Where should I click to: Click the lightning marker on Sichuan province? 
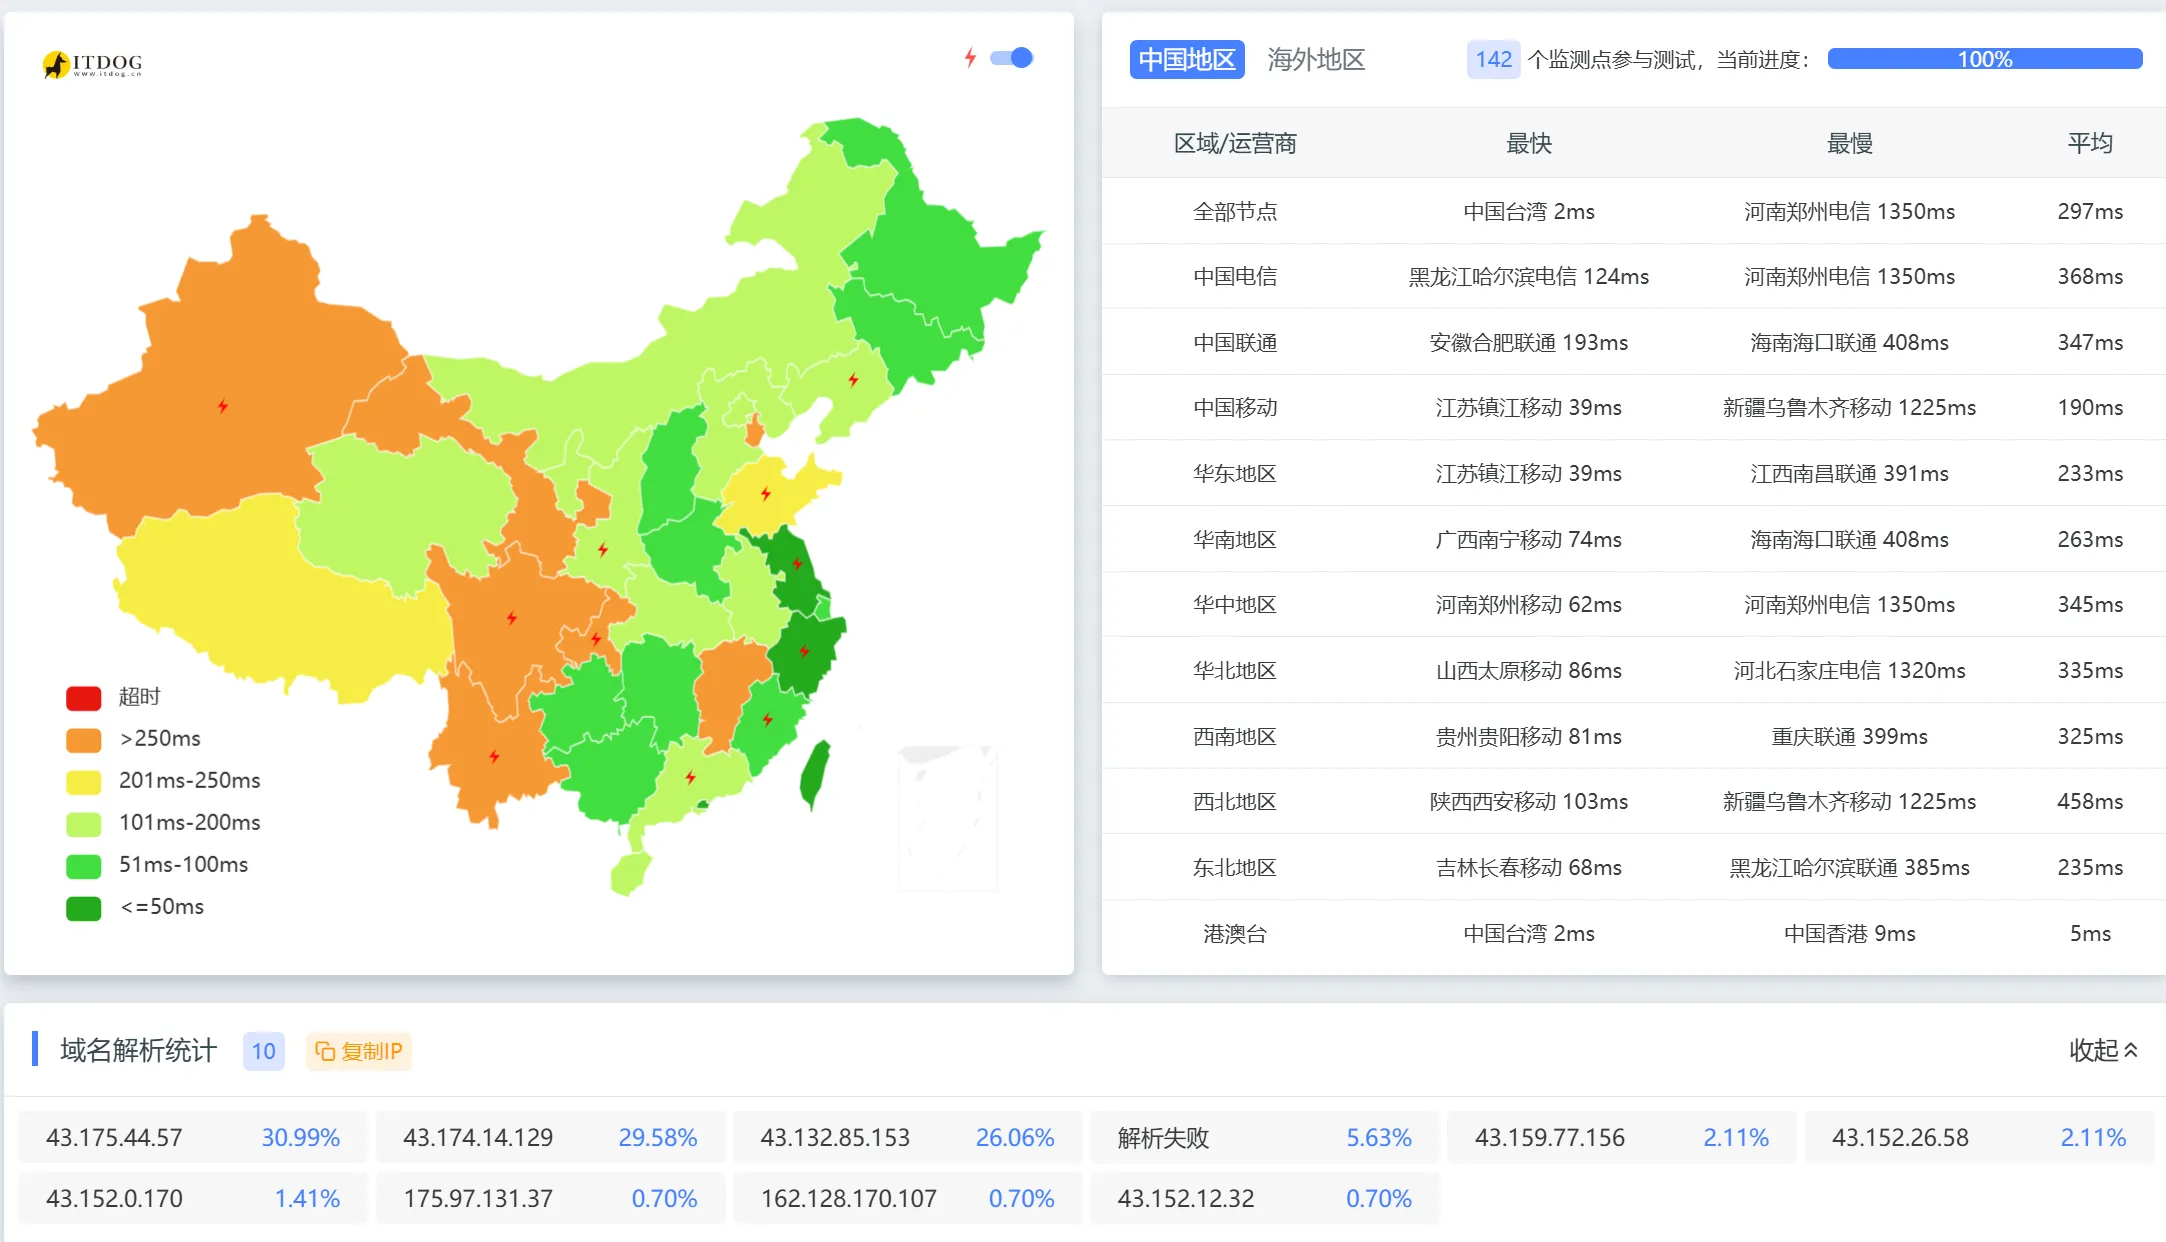click(x=512, y=618)
